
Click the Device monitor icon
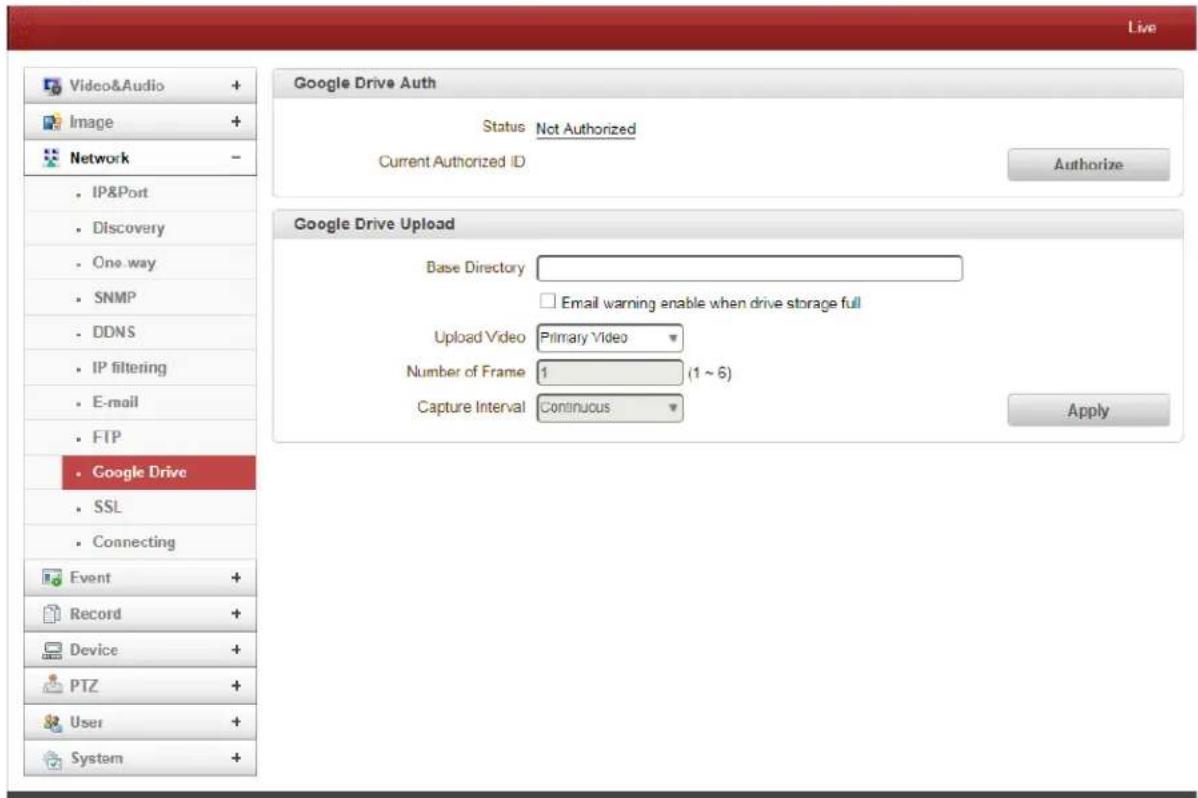[52, 650]
